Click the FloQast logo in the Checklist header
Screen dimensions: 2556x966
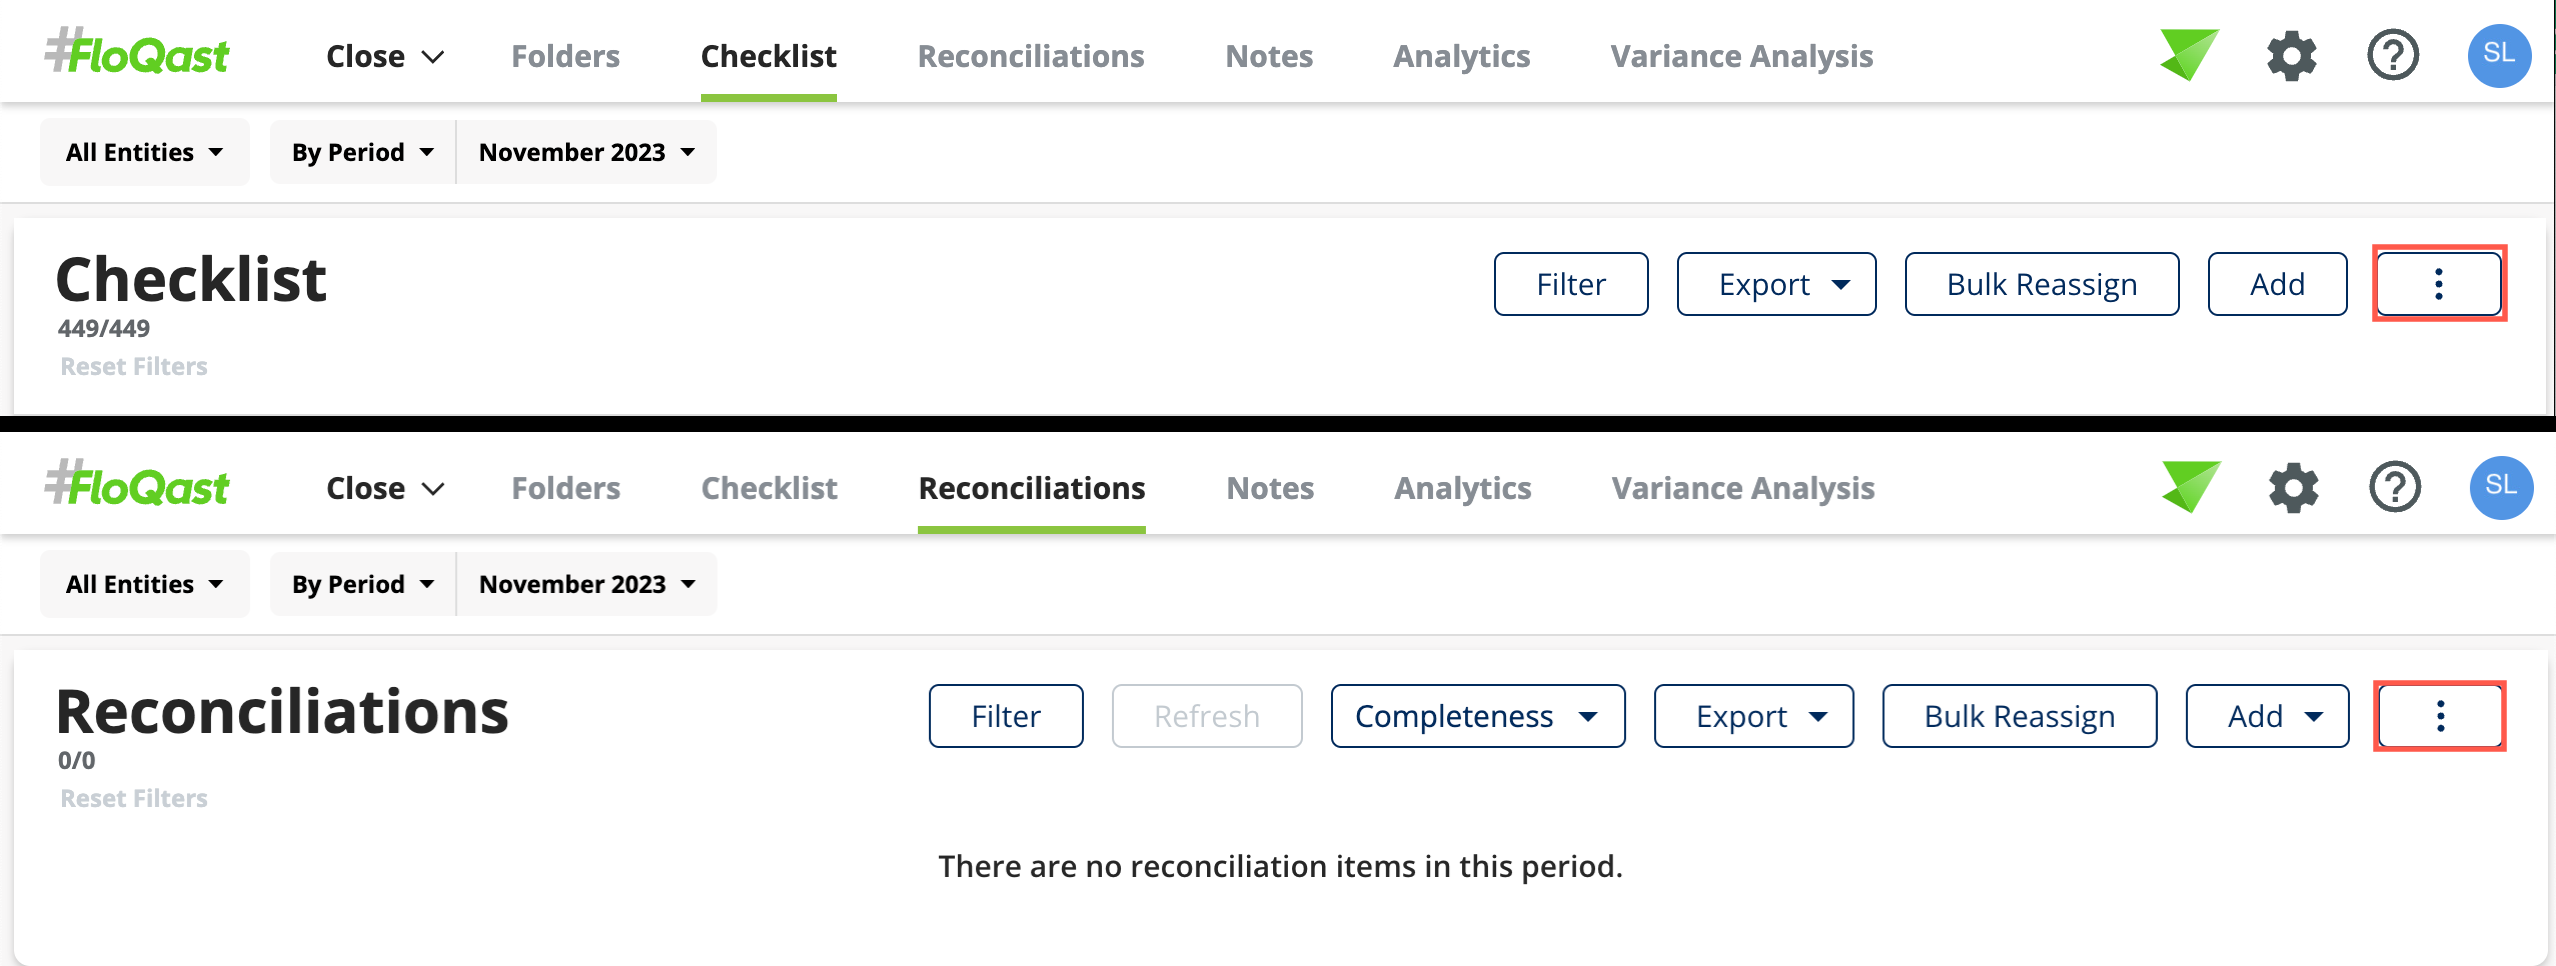coord(137,52)
